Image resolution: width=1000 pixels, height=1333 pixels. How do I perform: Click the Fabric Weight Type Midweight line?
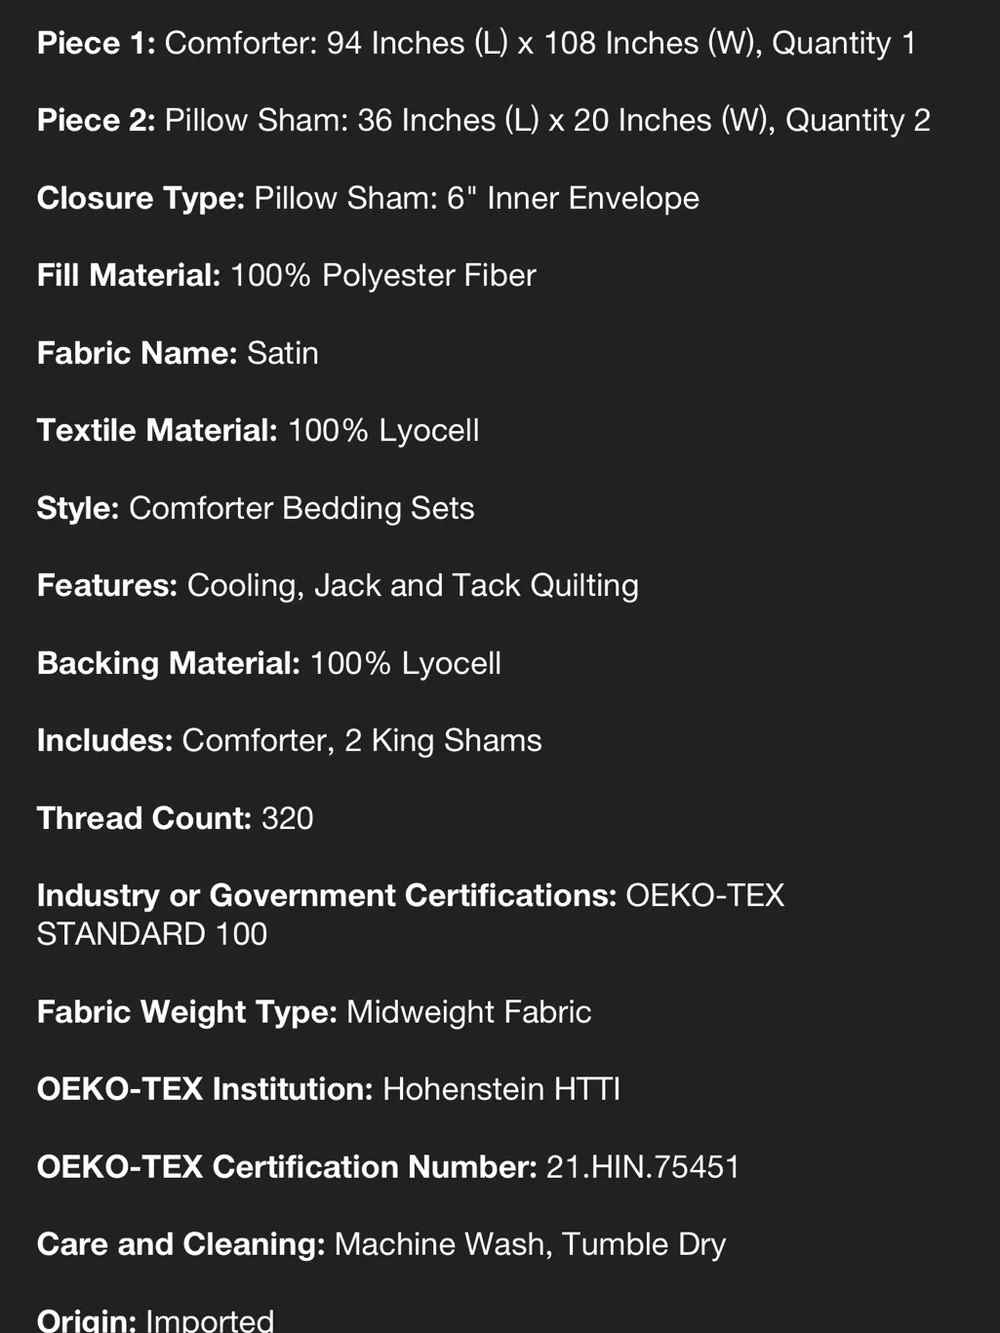tap(314, 1012)
